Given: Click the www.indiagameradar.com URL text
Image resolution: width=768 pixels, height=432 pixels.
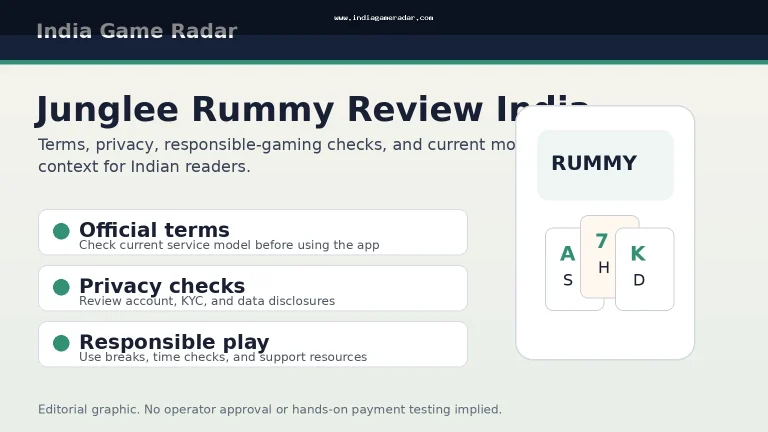Looking at the screenshot, I should coord(384,18).
